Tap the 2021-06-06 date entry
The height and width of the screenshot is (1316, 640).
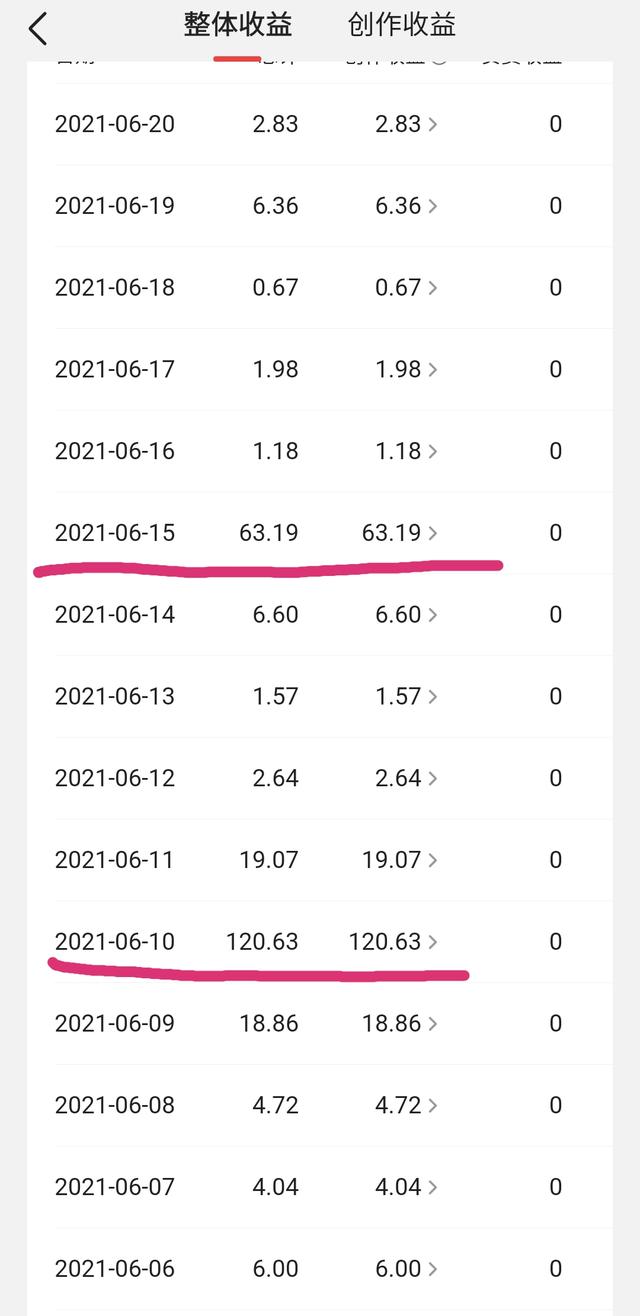coord(114,1269)
